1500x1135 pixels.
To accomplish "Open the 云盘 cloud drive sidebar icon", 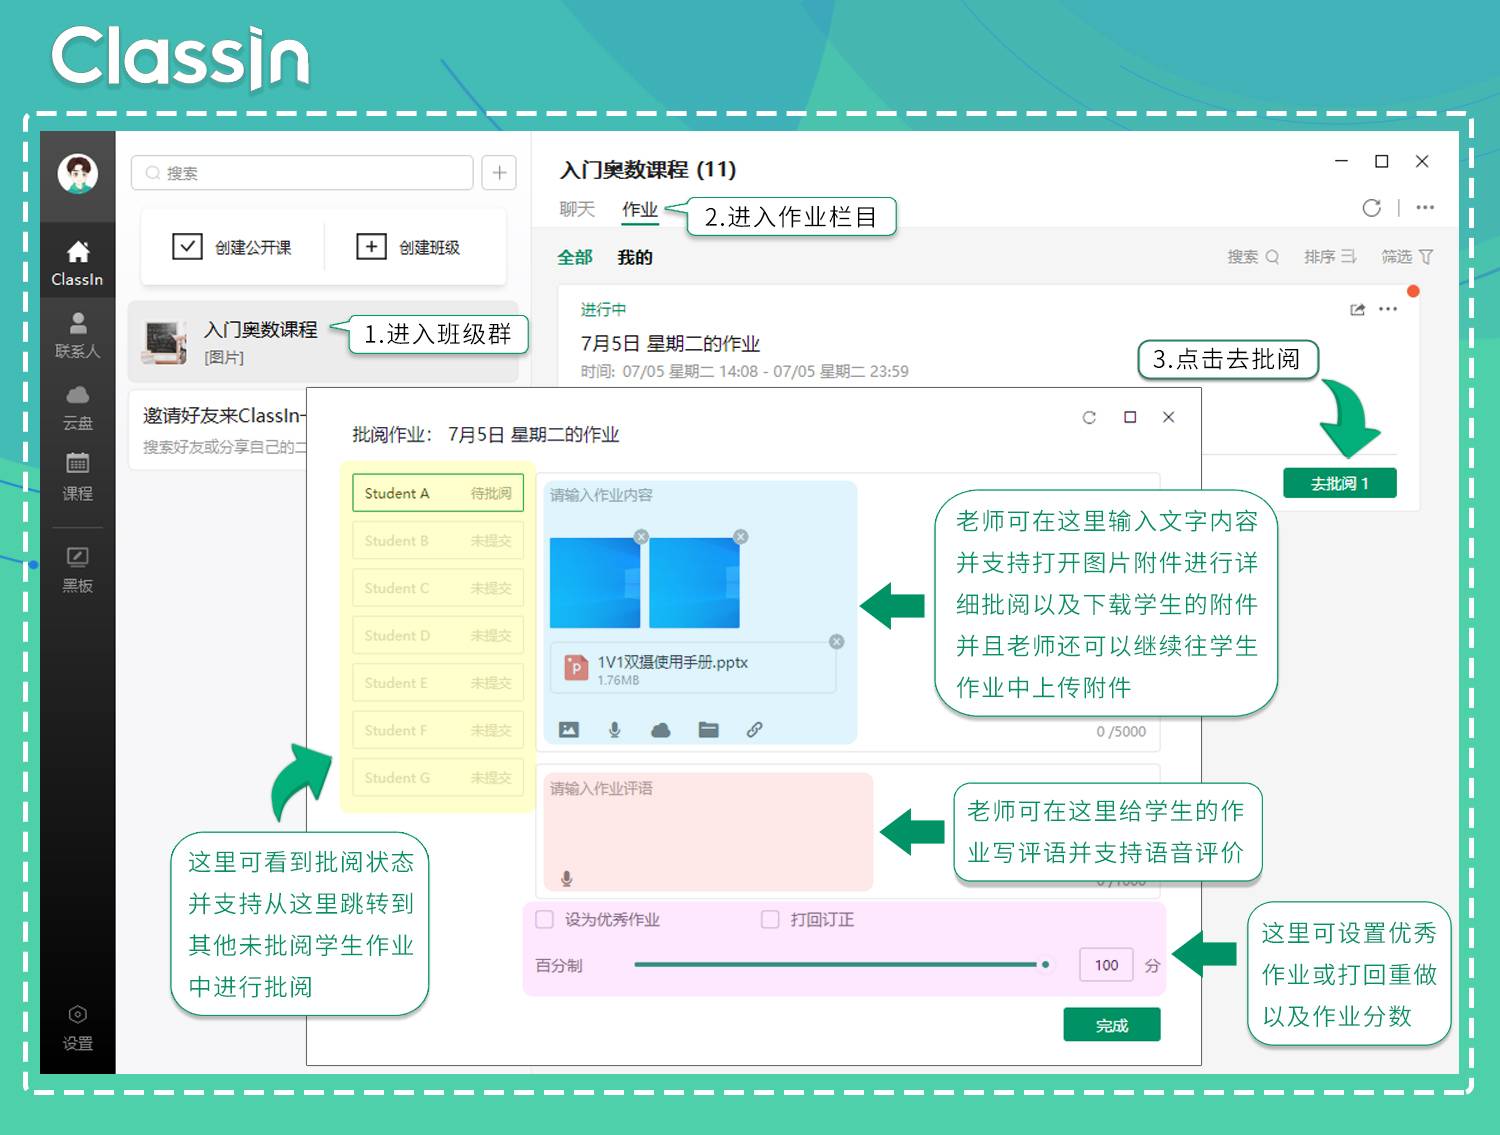I will pos(77,408).
